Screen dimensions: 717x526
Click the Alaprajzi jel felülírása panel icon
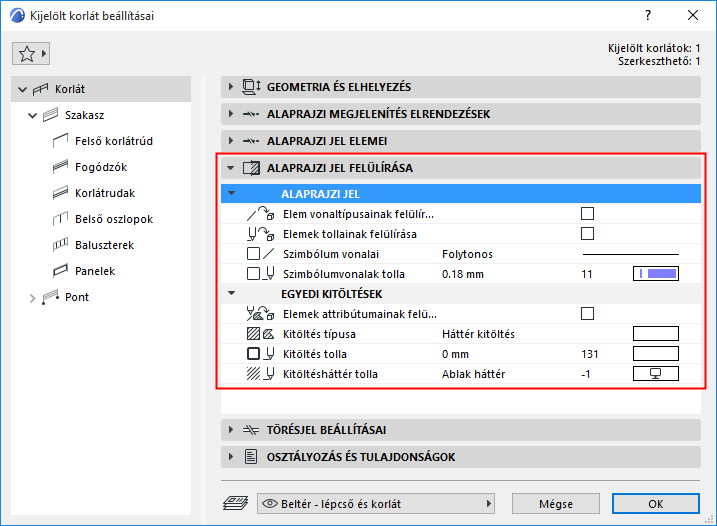(x=251, y=168)
